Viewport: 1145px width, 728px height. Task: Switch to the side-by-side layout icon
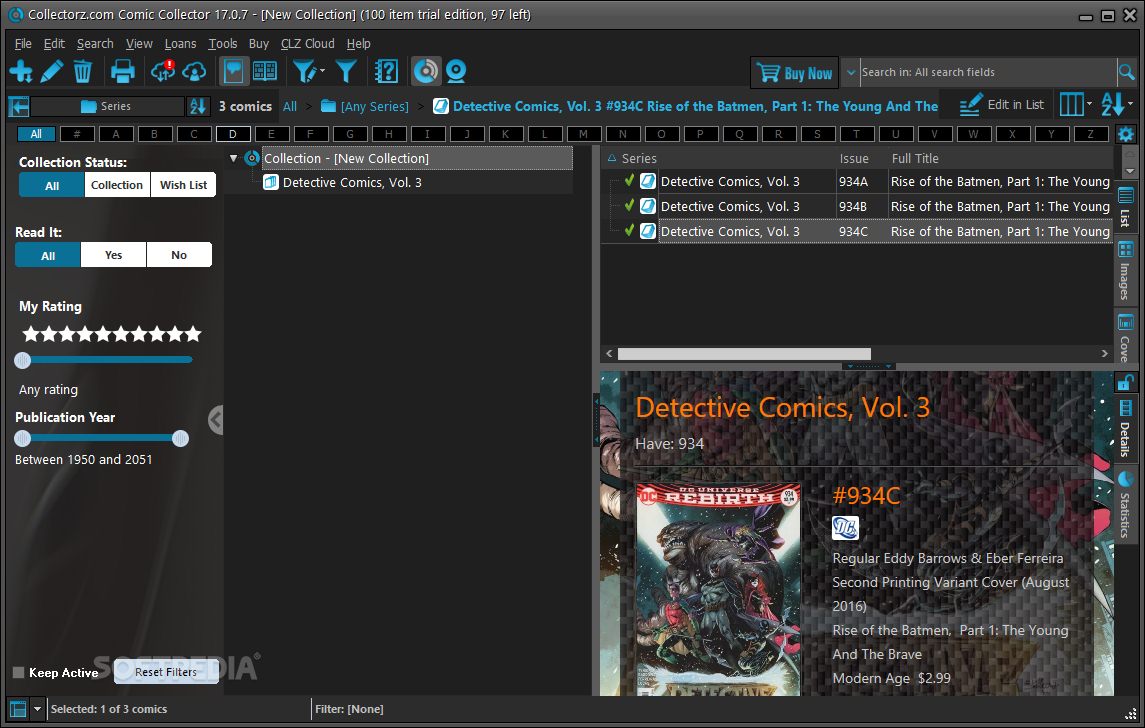[x=264, y=72]
